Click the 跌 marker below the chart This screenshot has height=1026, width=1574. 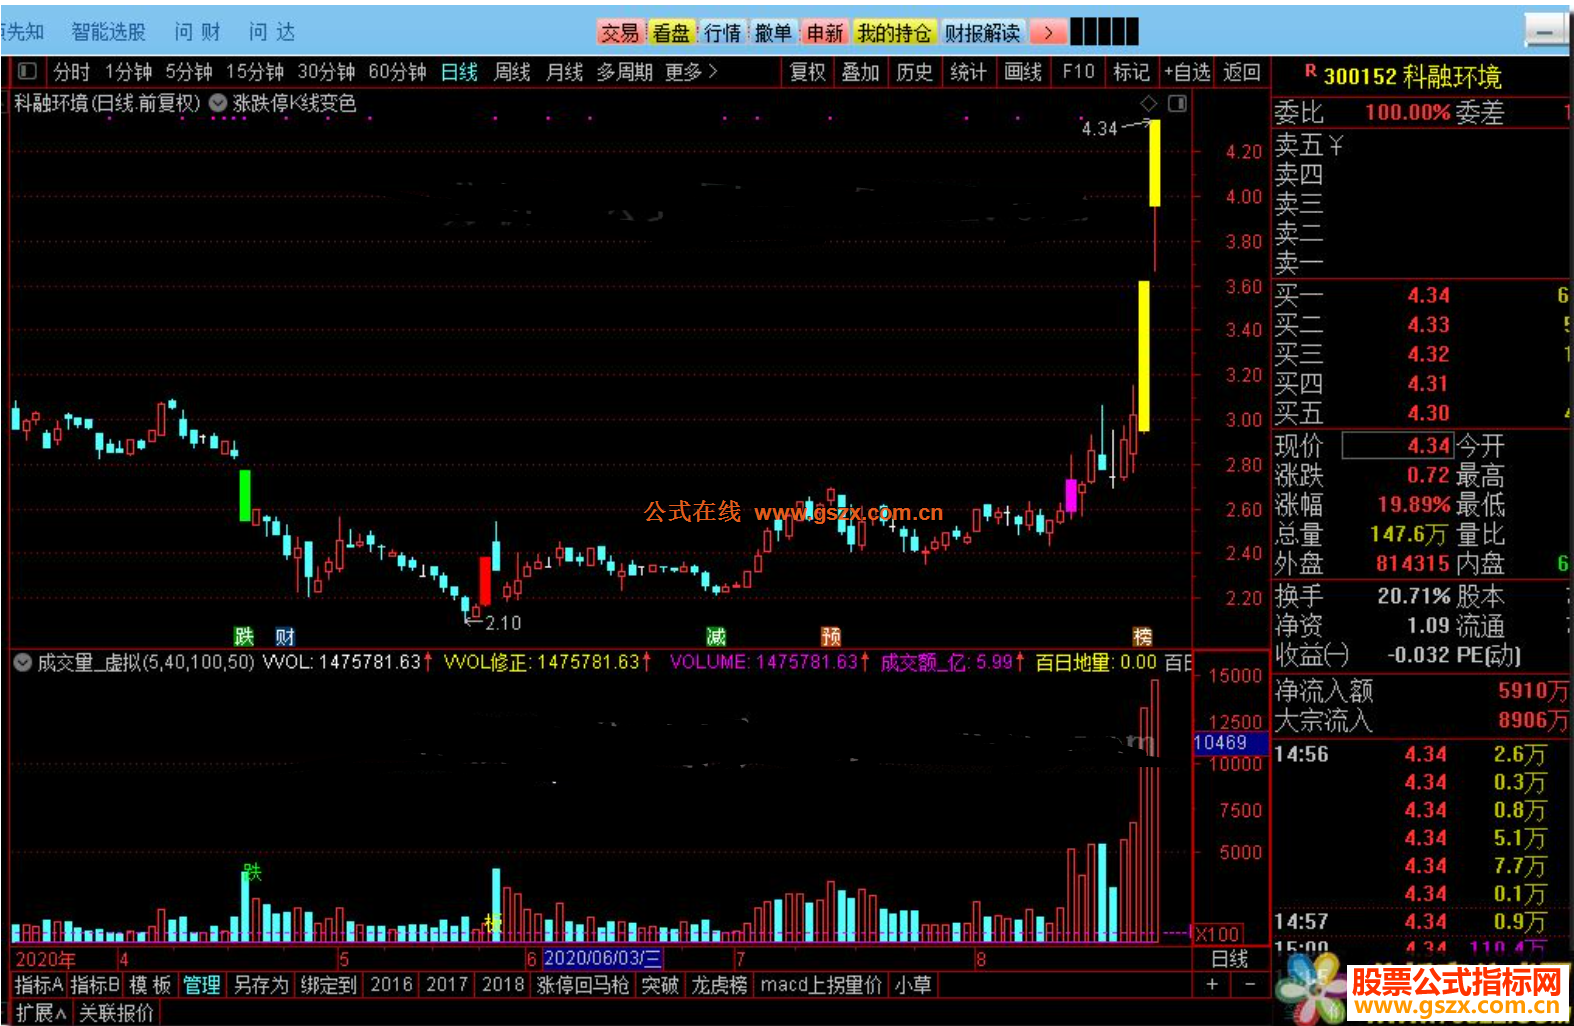(244, 636)
